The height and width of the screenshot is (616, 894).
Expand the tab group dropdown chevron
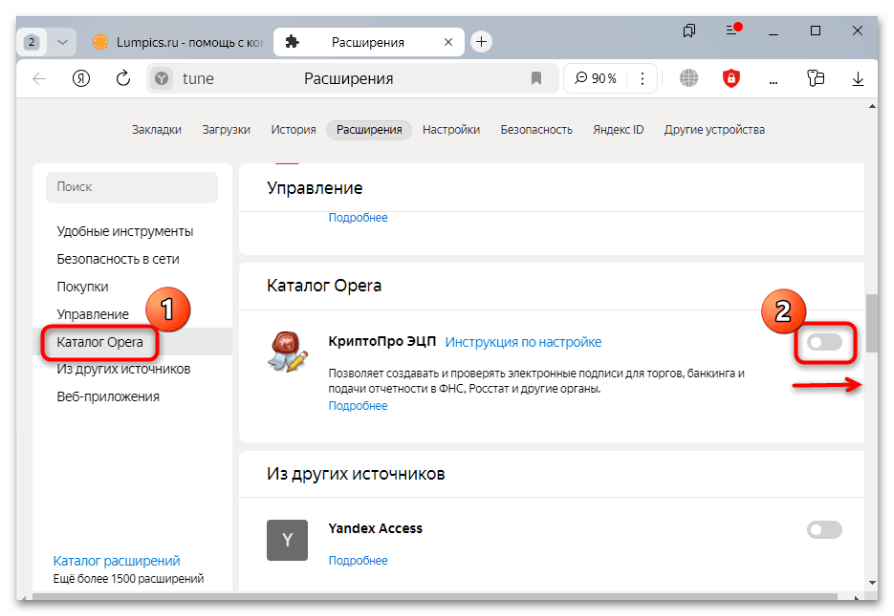pos(63,42)
